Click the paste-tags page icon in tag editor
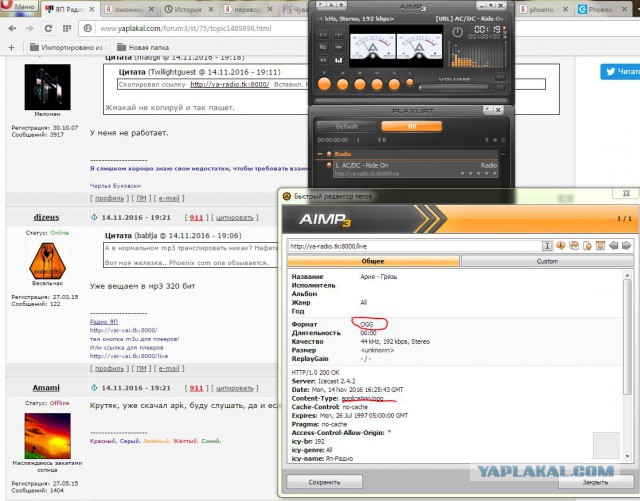Image resolution: width=640 pixels, height=501 pixels. click(x=587, y=245)
